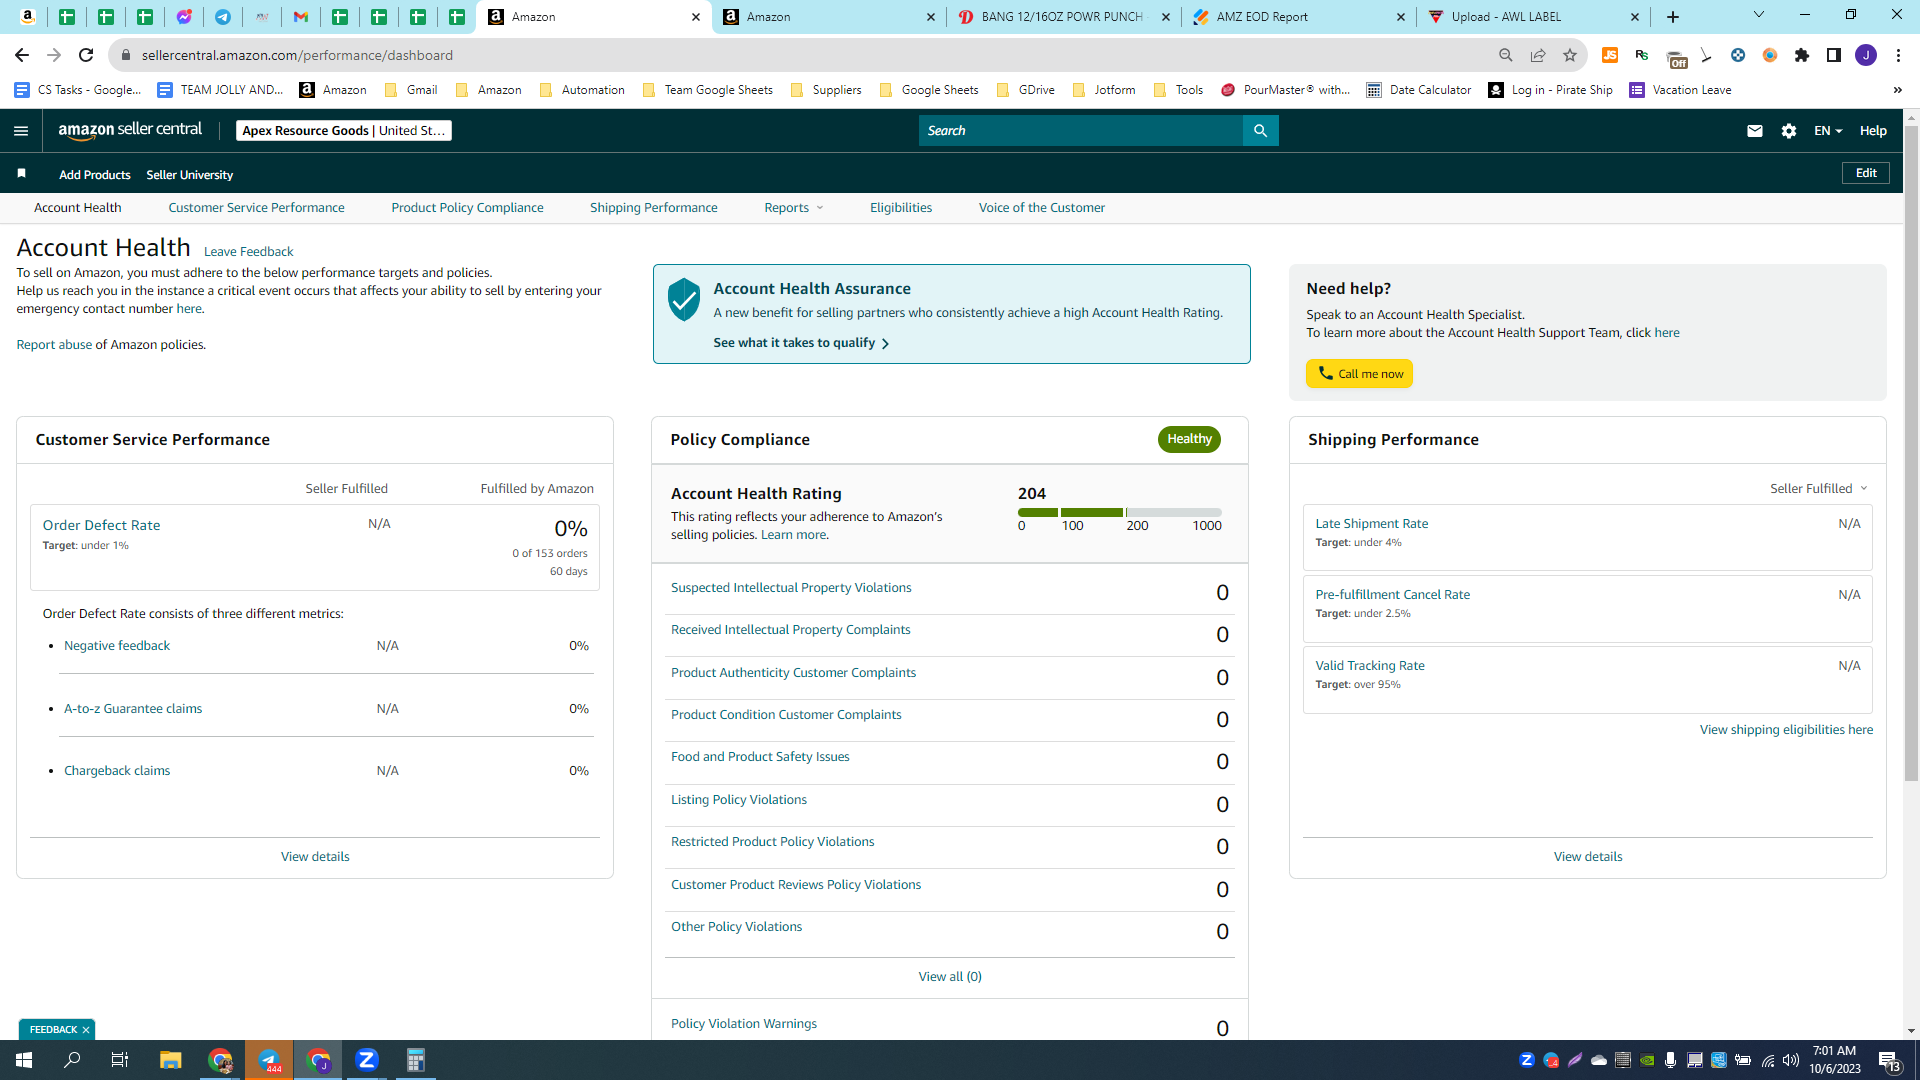Open Windows taskbar search
Screen dimensions: 1920x1080
click(72, 1060)
